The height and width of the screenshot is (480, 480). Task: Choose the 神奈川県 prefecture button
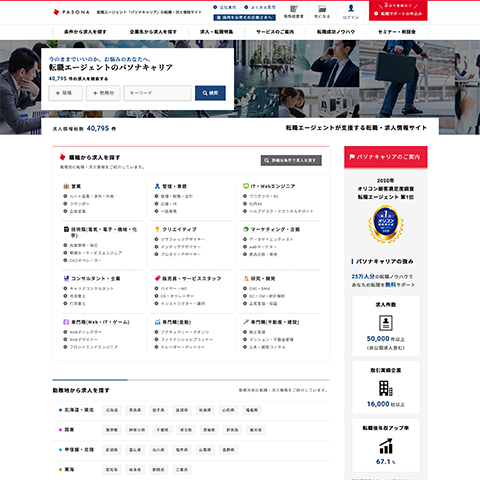137,430
